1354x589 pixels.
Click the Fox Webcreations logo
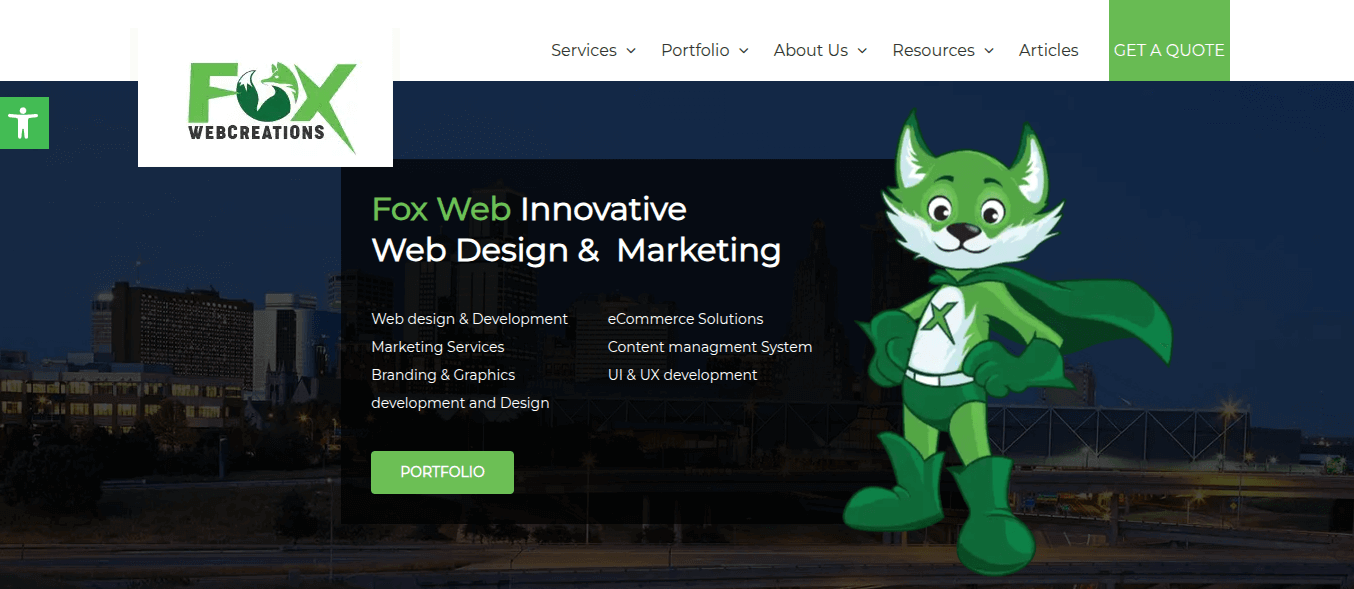pos(265,98)
